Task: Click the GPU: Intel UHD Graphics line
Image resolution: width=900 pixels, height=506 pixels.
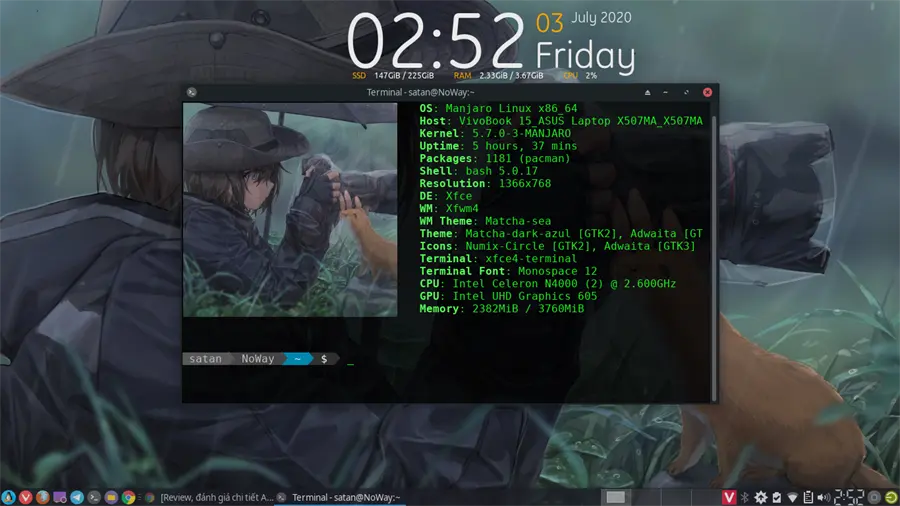Action: 508,297
